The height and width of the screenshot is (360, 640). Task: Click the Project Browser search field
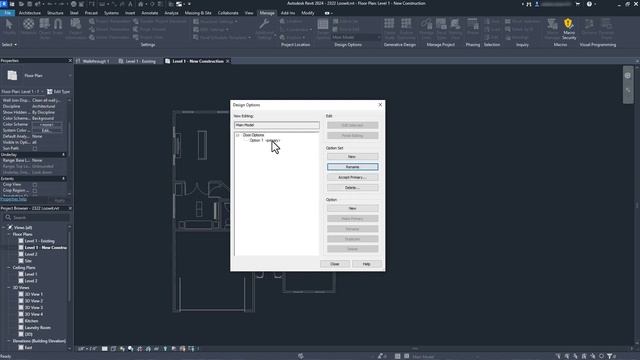click(x=37, y=218)
